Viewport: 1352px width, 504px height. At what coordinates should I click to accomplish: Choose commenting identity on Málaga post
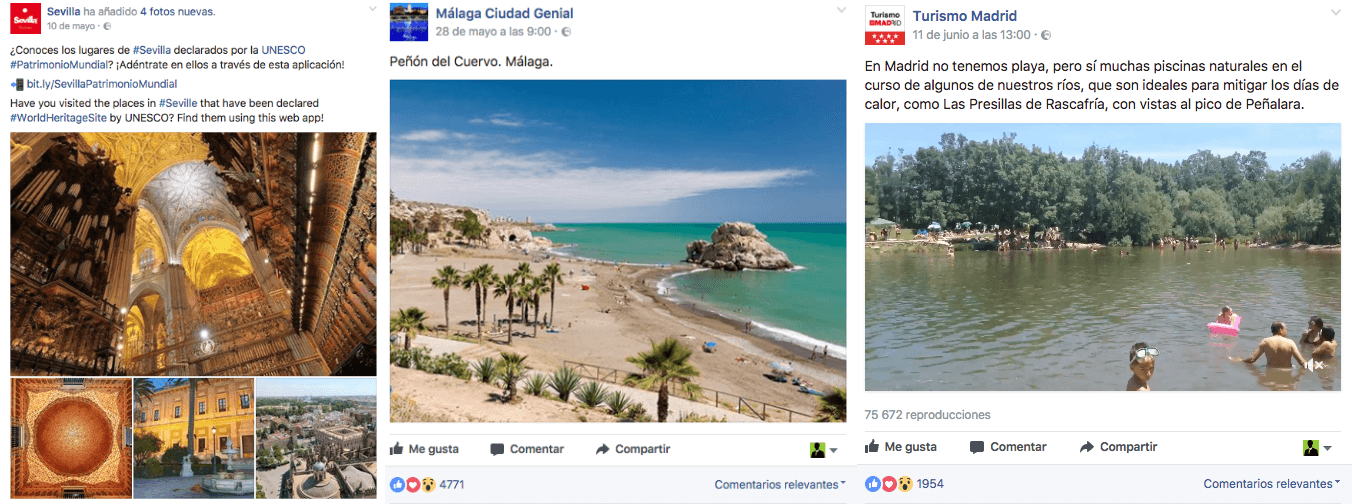[x=824, y=450]
